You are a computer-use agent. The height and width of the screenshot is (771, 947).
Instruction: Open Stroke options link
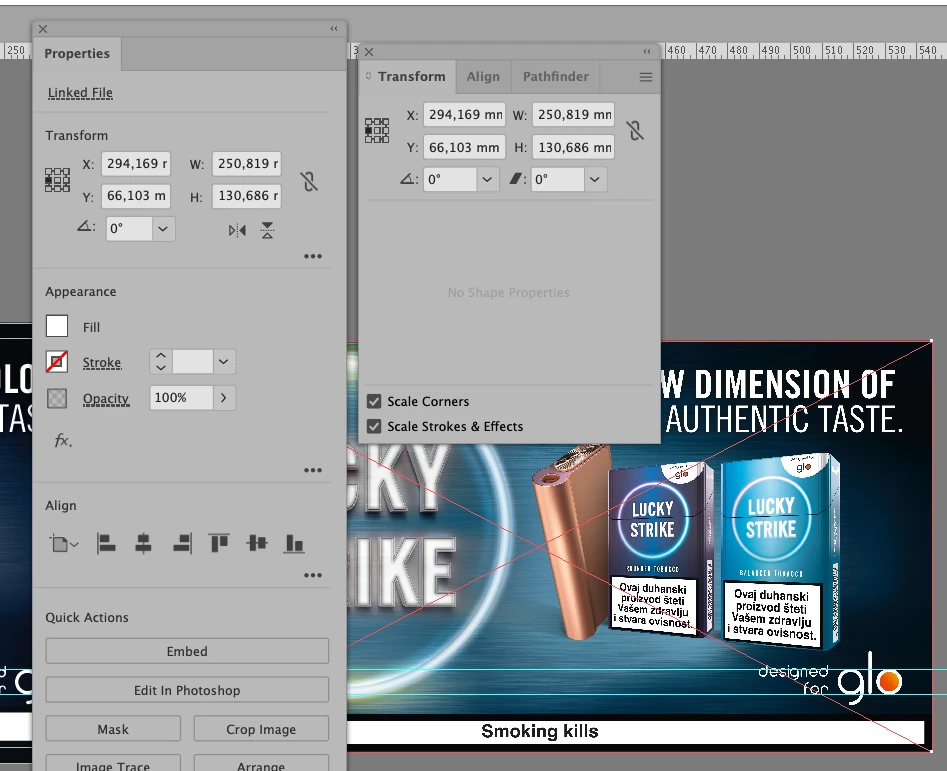pos(102,363)
